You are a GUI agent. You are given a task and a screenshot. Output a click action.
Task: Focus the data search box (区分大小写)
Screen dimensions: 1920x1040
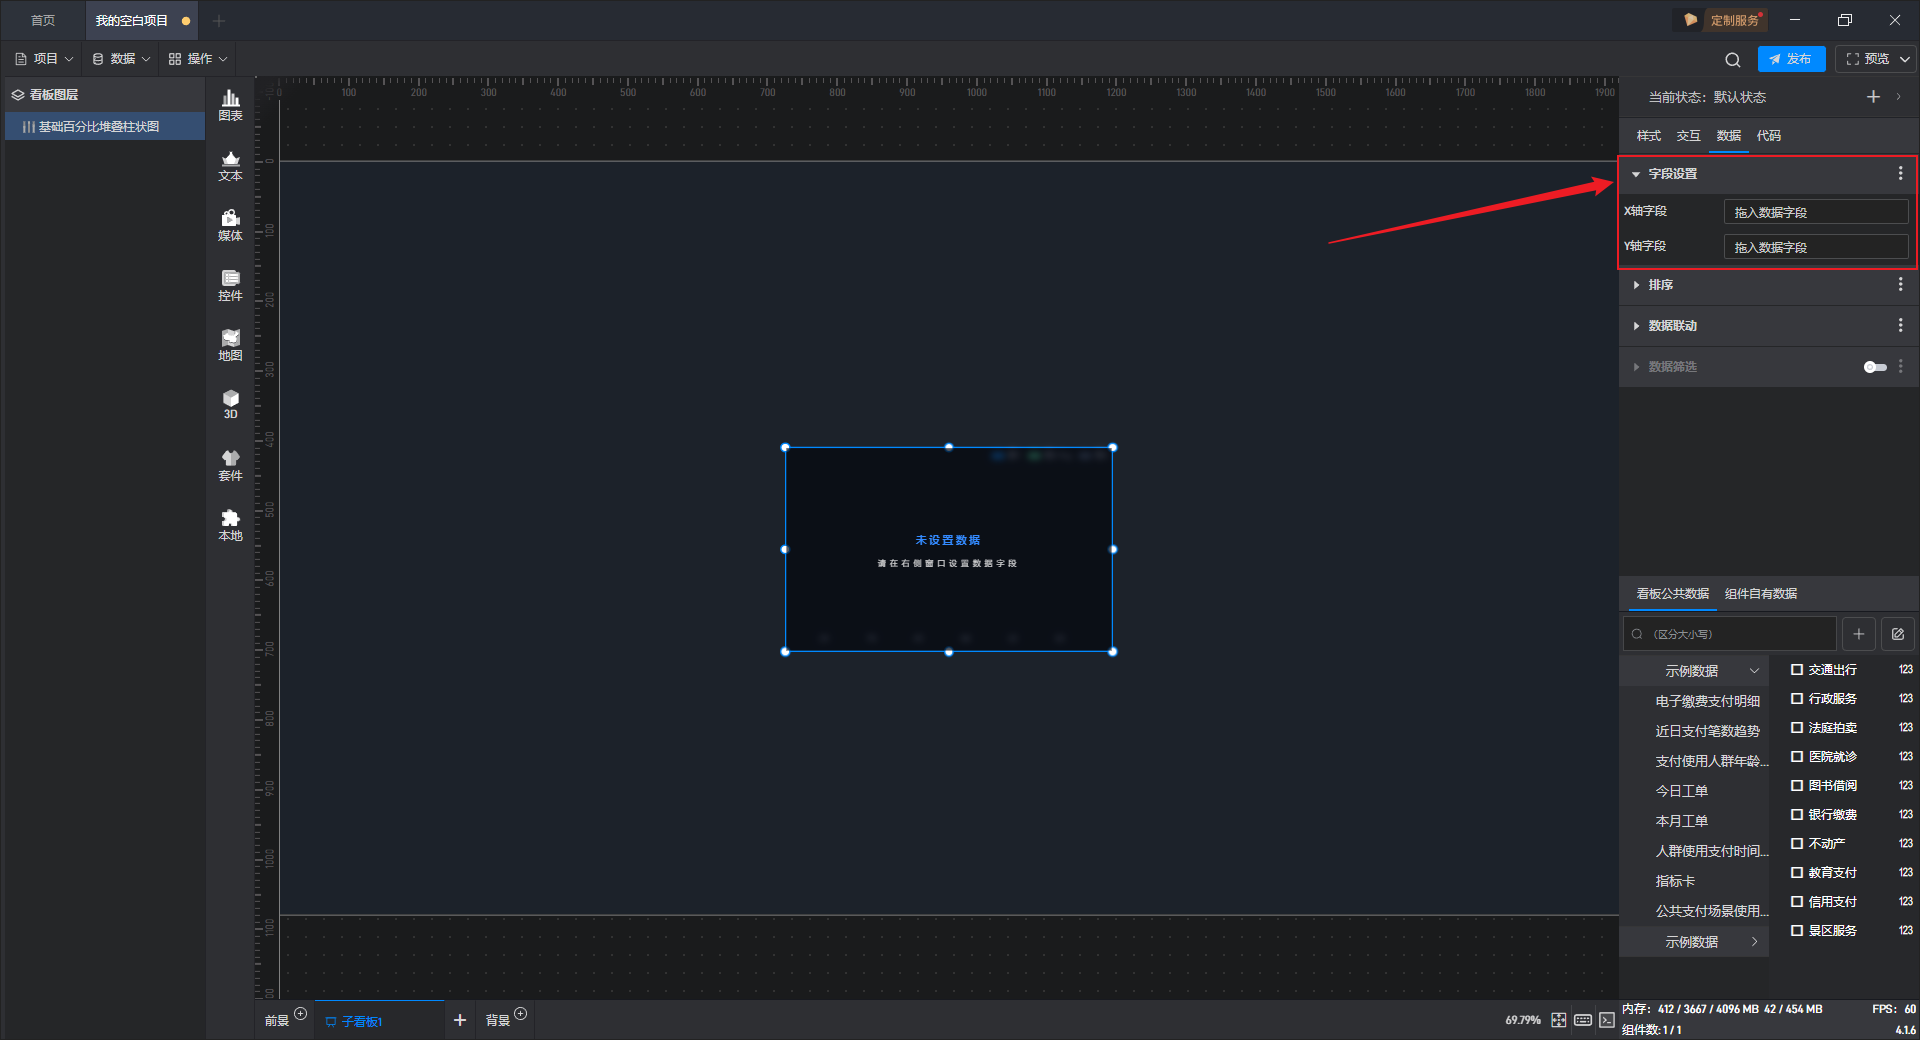[x=1729, y=634]
